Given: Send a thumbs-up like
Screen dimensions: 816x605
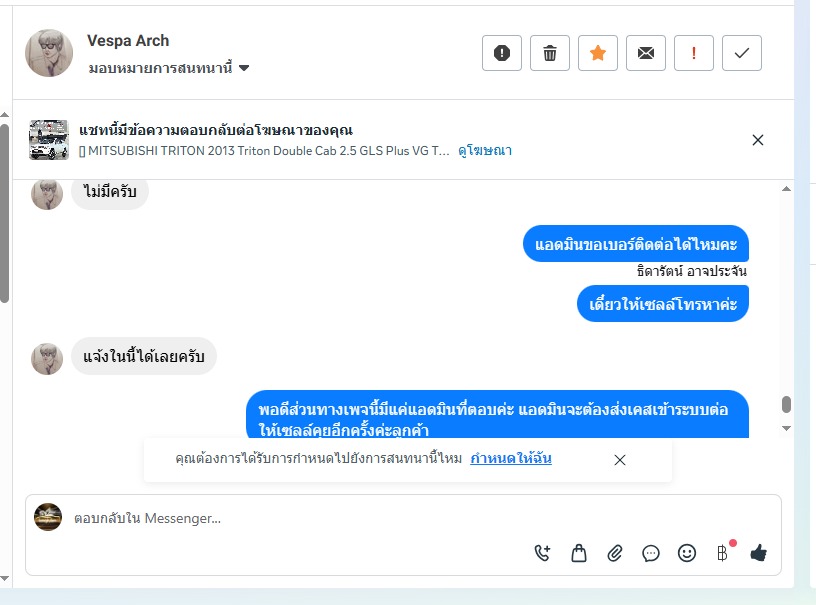Looking at the screenshot, I should (759, 553).
